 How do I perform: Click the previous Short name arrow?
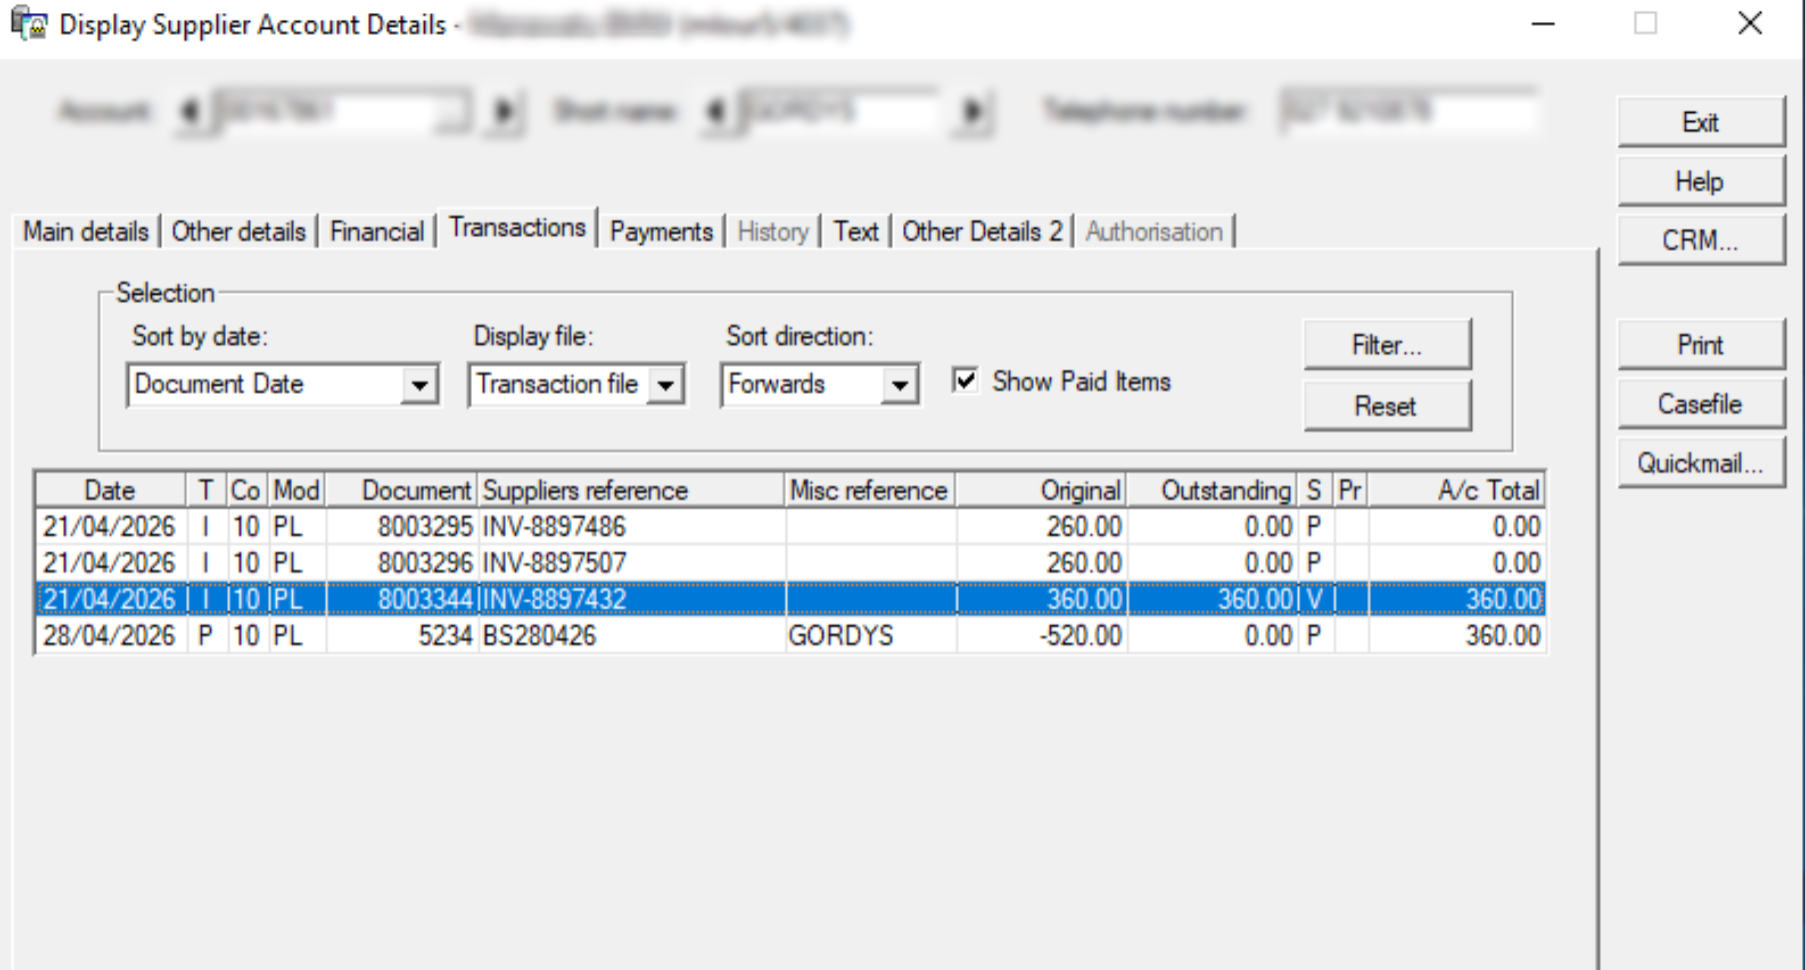[715, 111]
